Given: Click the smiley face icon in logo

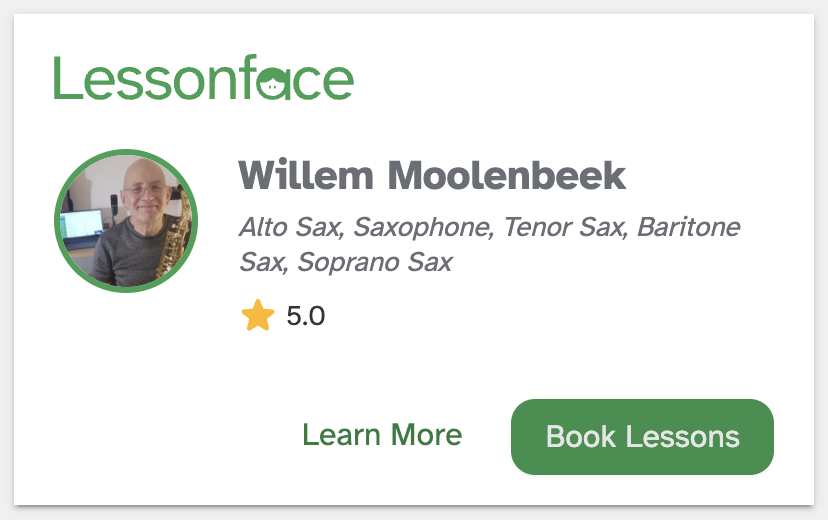Looking at the screenshot, I should point(272,85).
